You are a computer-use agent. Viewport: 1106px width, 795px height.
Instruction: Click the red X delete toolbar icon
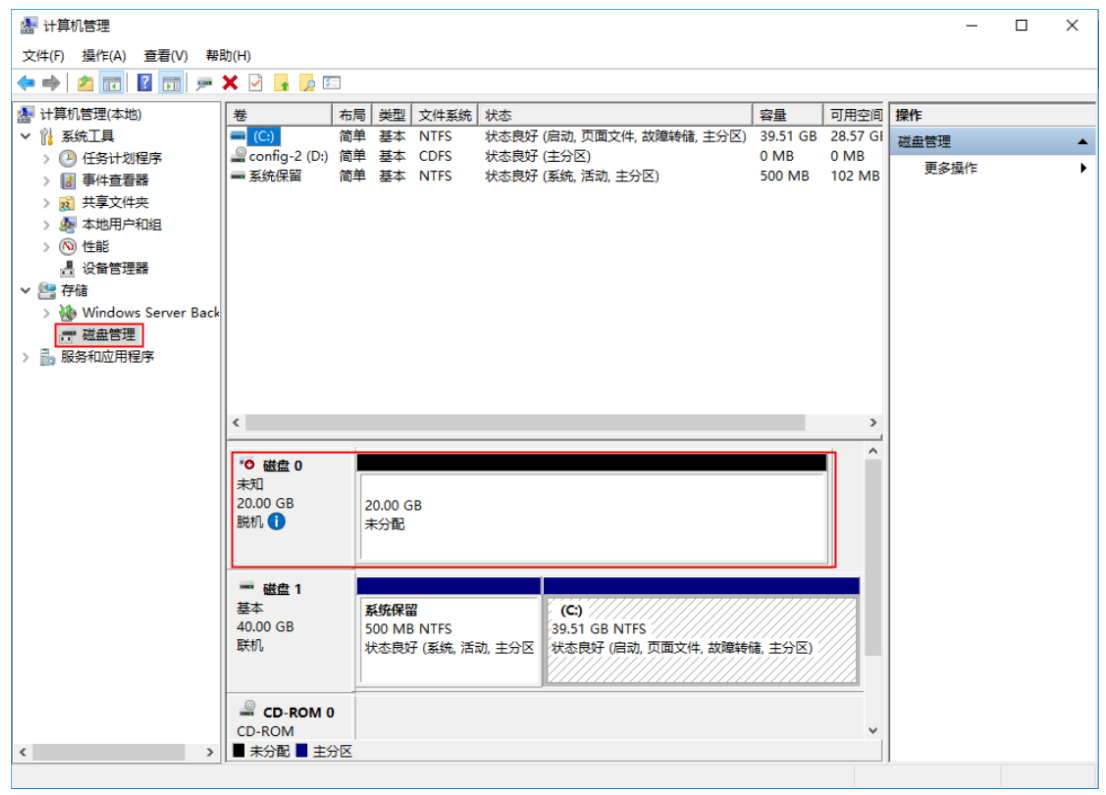(x=230, y=83)
